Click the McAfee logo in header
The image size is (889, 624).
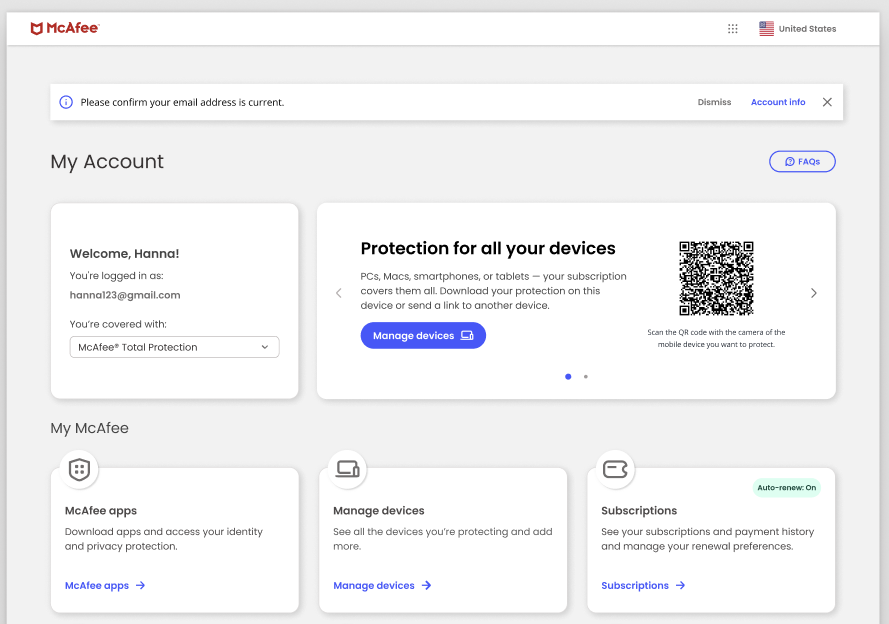(65, 28)
